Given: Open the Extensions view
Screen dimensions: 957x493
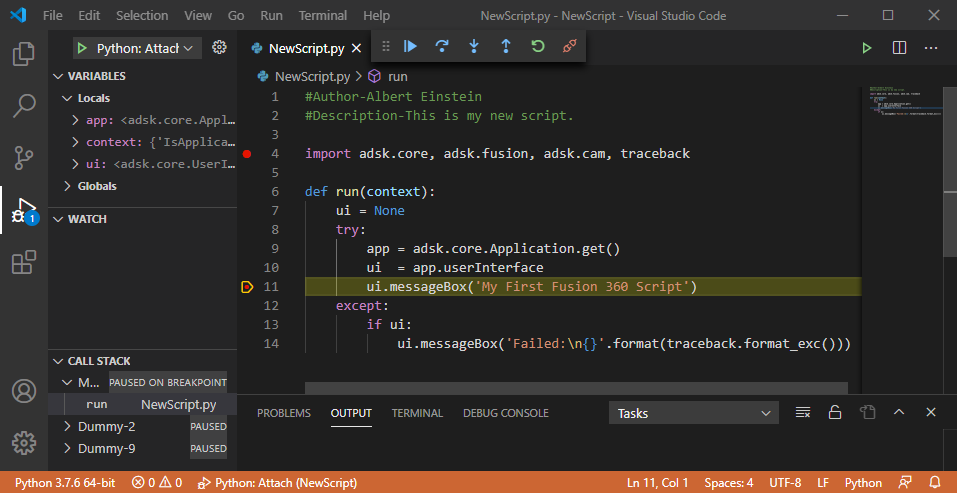Looking at the screenshot, I should (24, 262).
